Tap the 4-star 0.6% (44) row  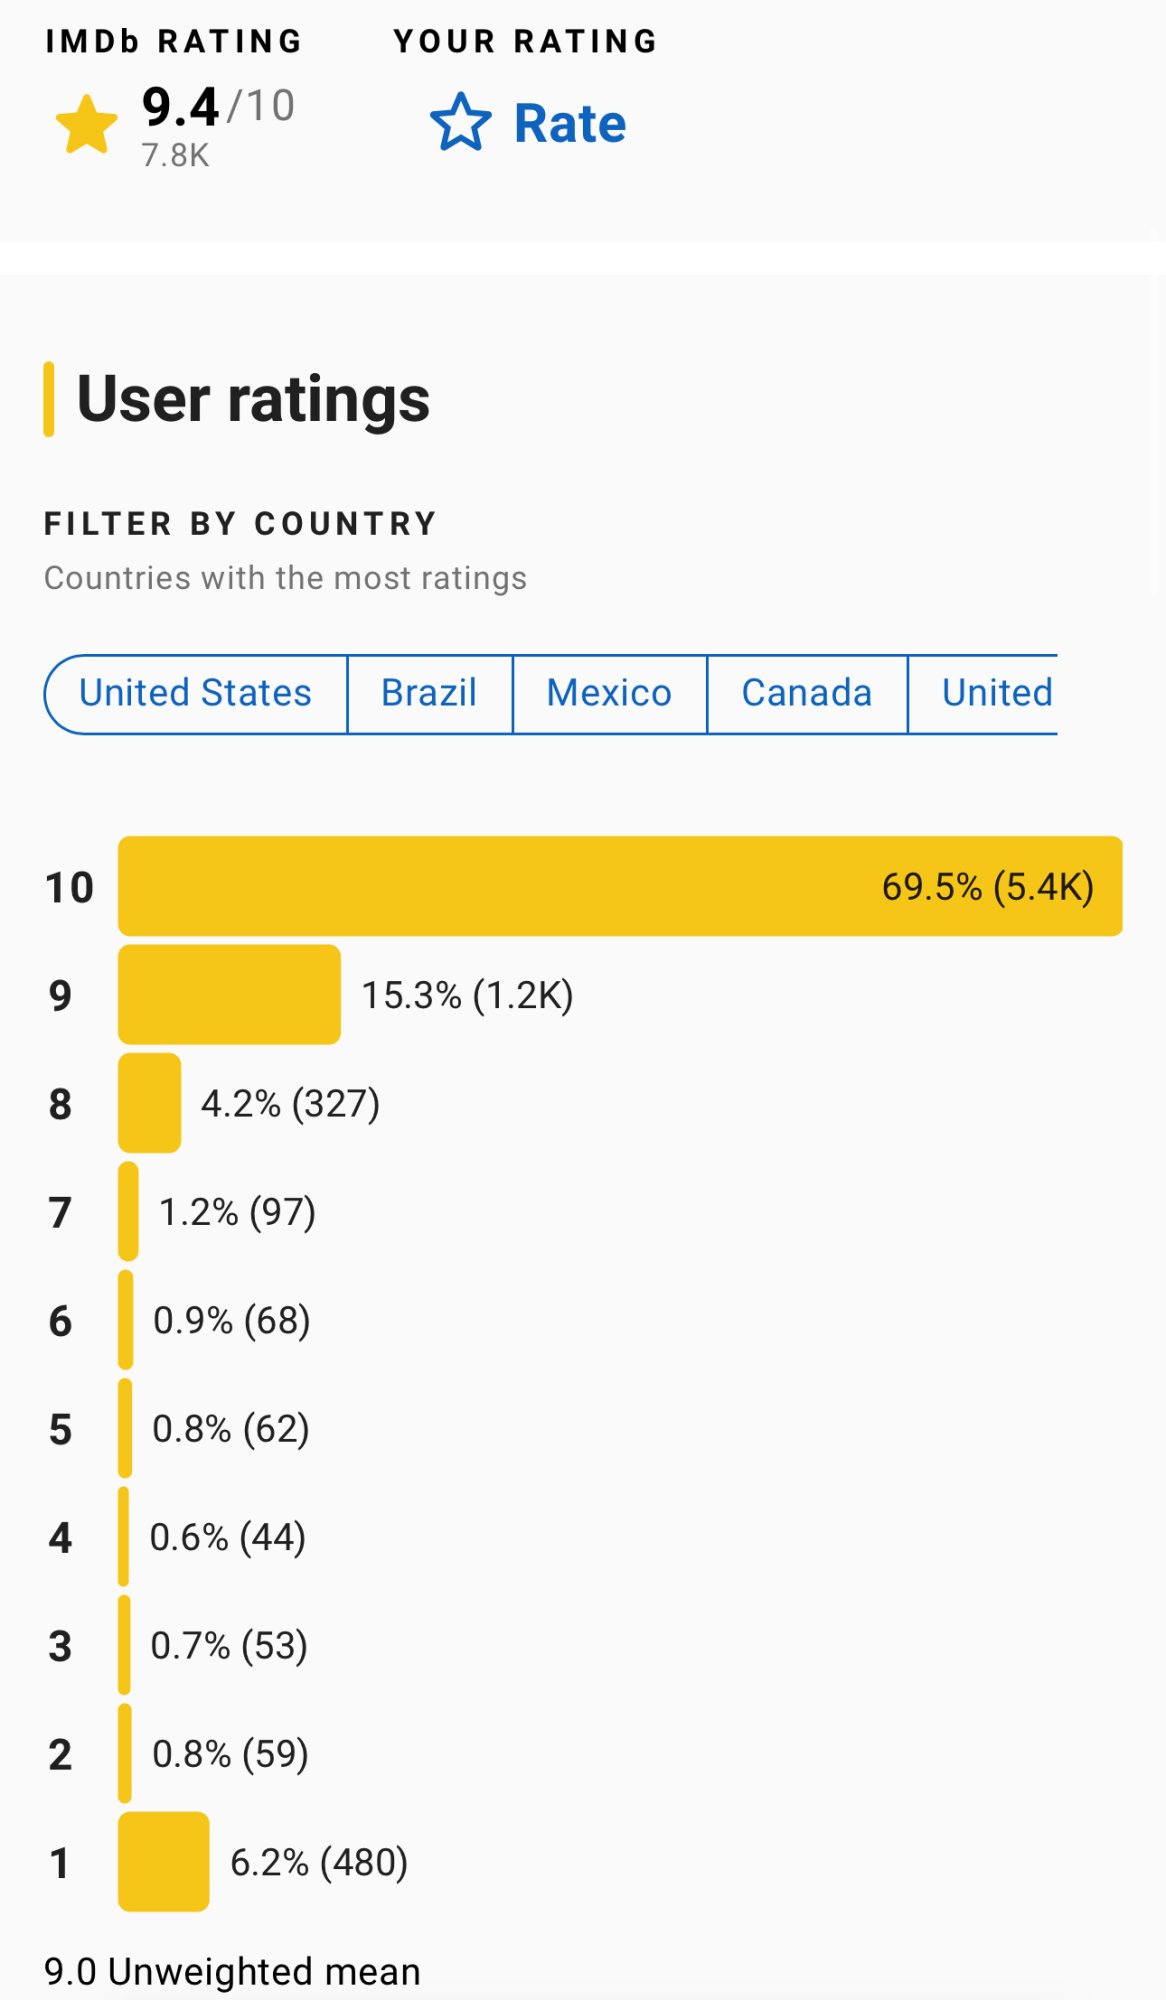[x=227, y=1537]
